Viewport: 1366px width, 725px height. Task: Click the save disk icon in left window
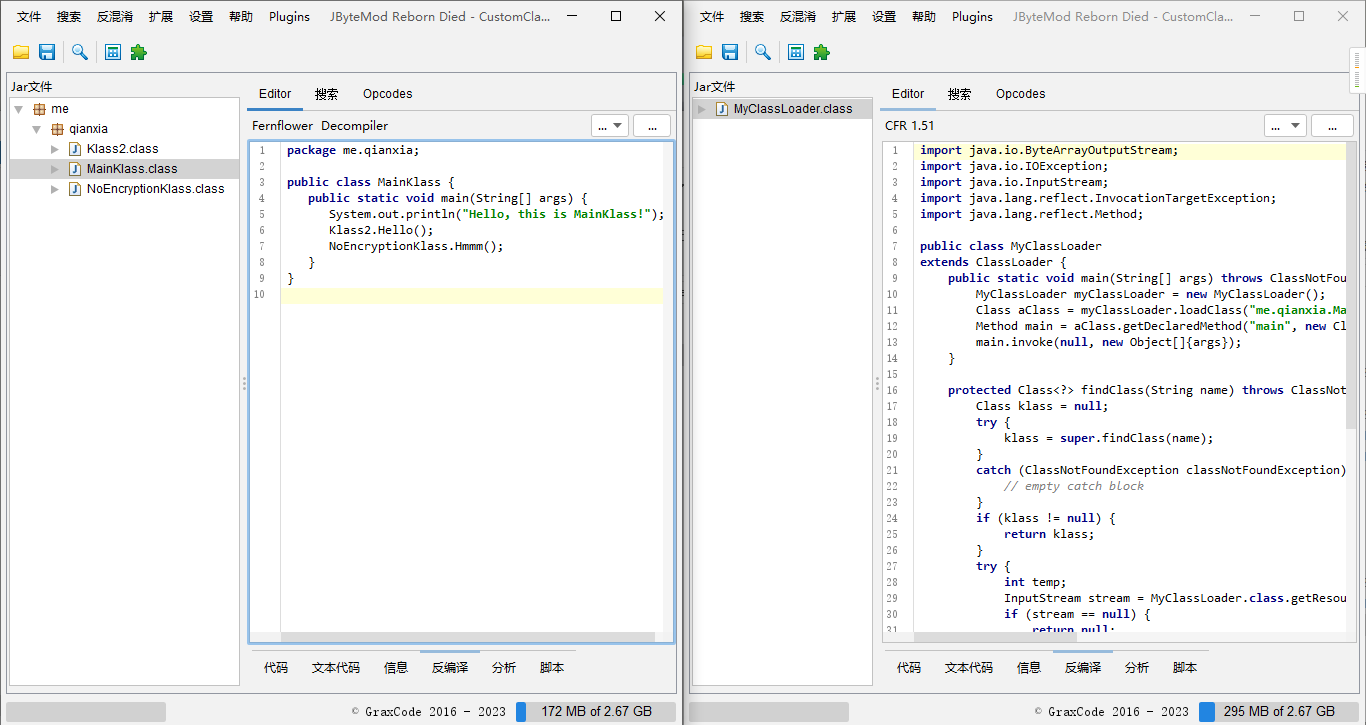click(x=47, y=52)
